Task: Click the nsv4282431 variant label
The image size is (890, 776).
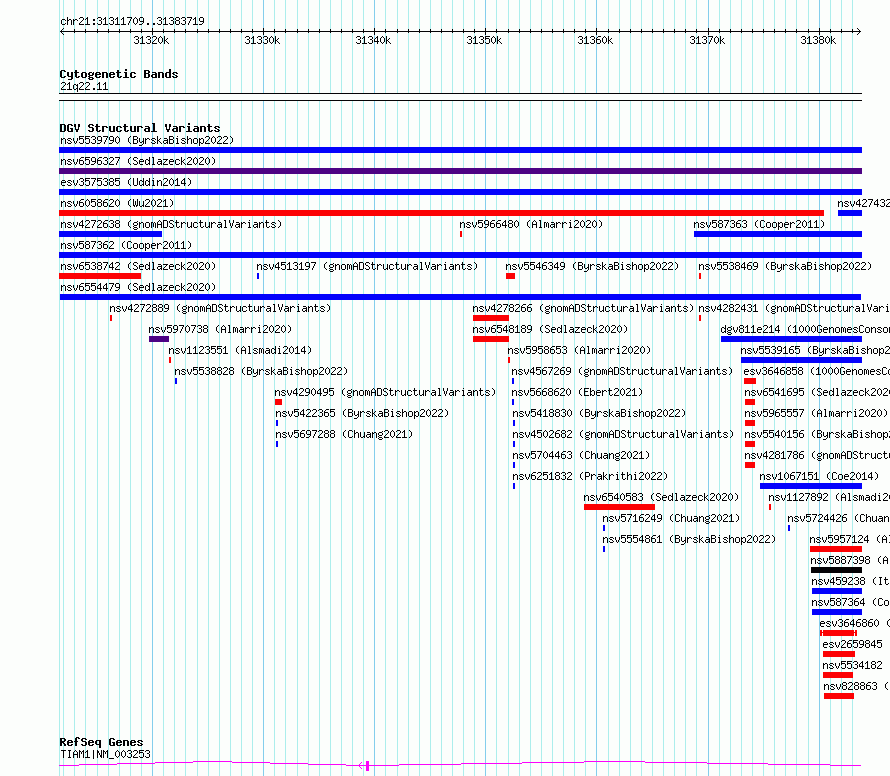Action: [794, 308]
